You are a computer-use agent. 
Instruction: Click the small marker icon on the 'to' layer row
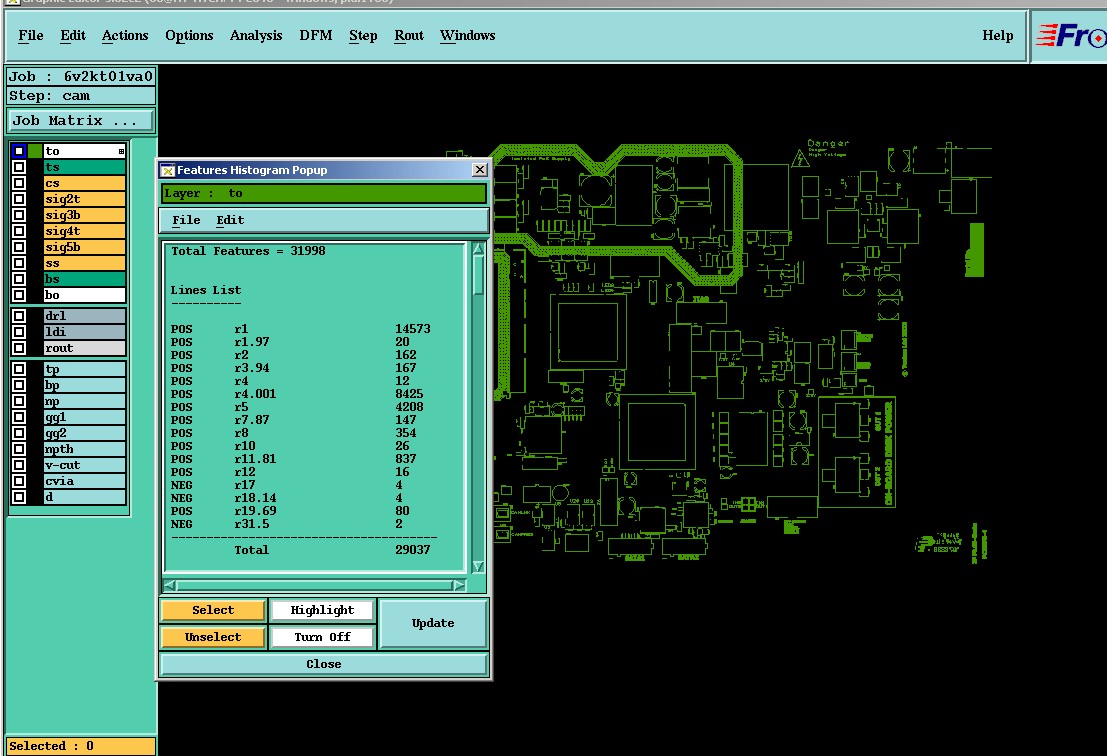click(x=121, y=152)
